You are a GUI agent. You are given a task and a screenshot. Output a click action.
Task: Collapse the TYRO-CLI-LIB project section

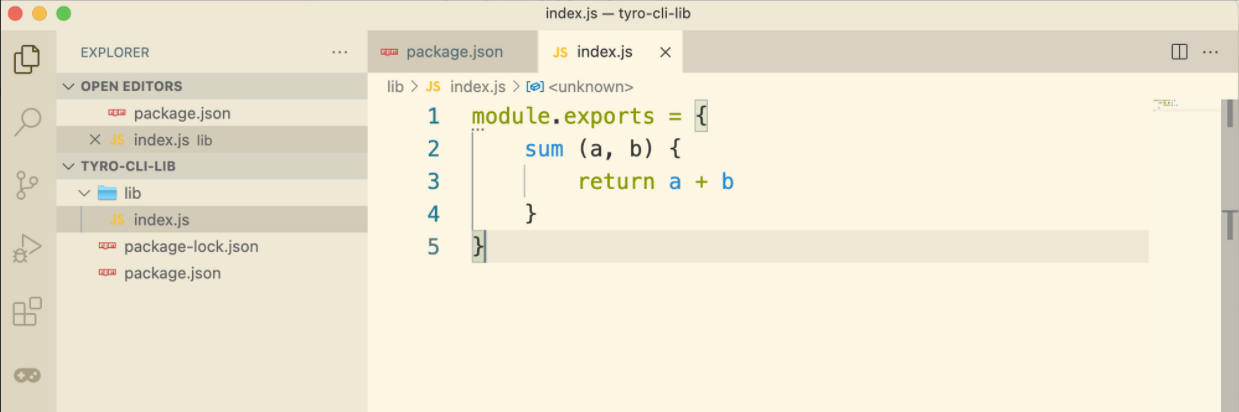(x=69, y=166)
